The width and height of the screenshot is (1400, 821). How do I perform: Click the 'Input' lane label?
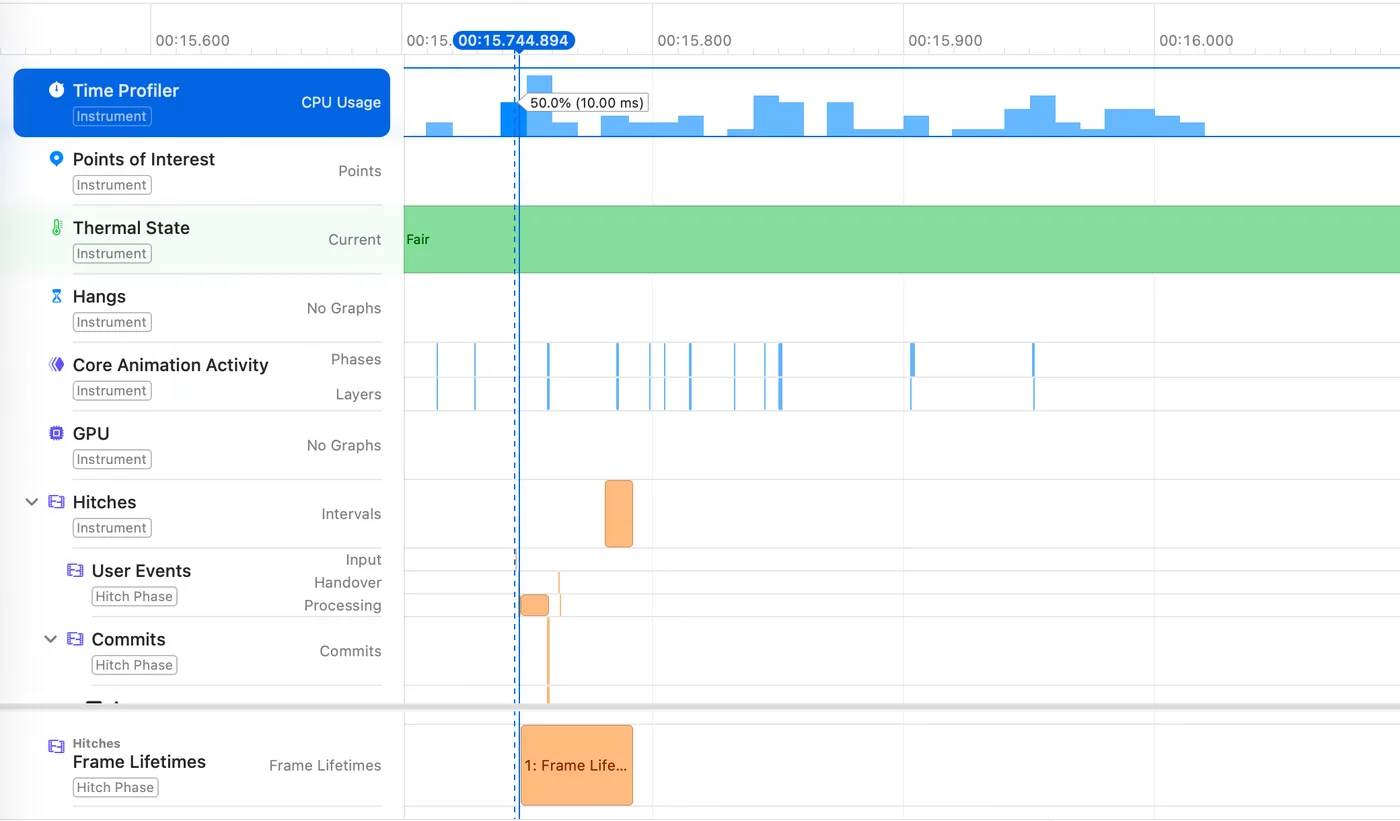[x=364, y=560]
